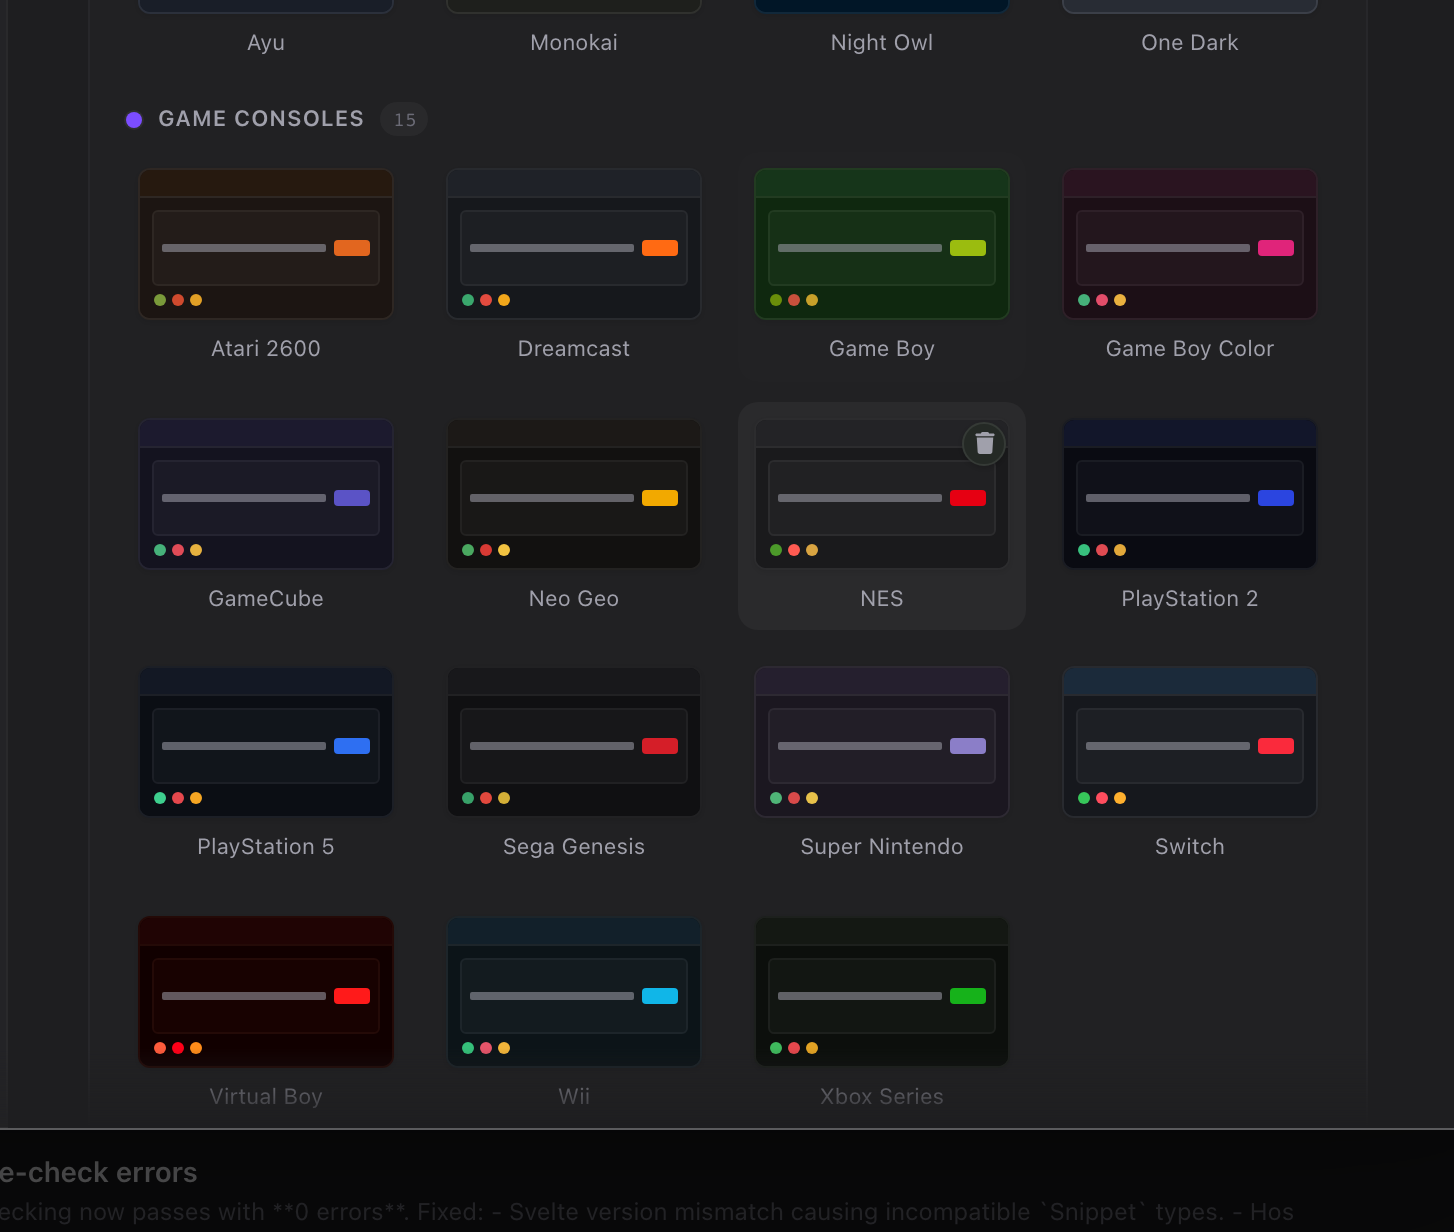Click the purple Game Consoles dot
Viewport: 1454px width, 1232px height.
tap(134, 120)
